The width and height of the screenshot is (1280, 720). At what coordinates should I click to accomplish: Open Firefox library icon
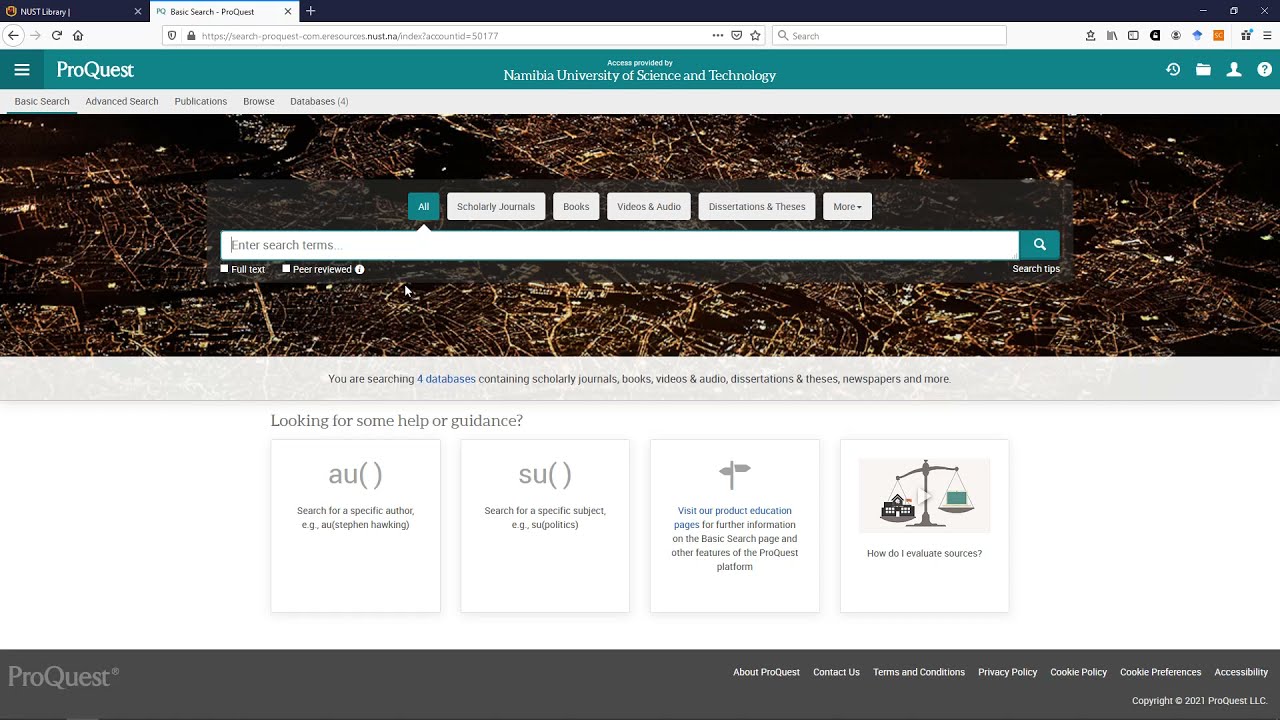[1112, 35]
